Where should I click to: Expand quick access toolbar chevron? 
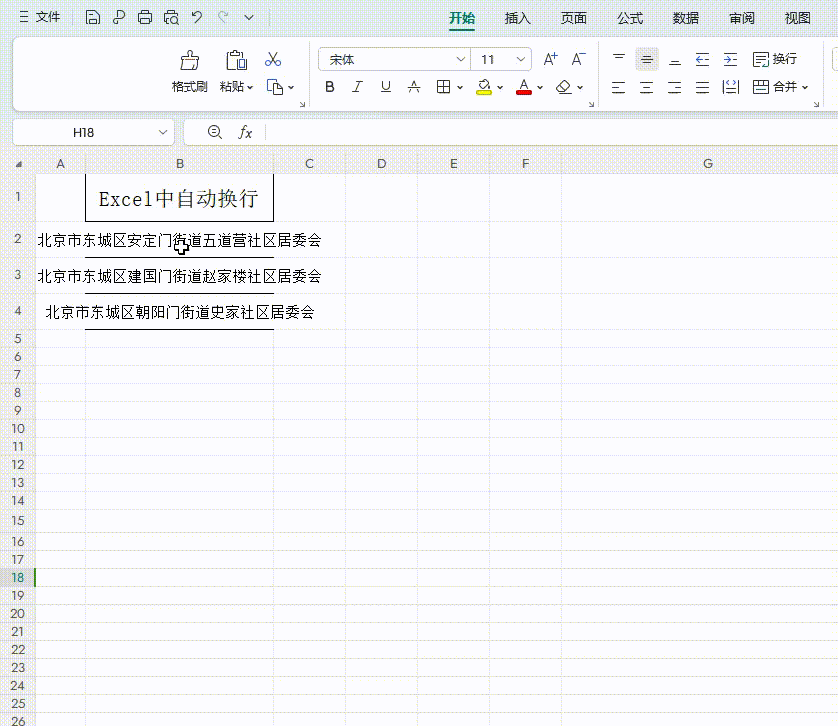coord(249,18)
